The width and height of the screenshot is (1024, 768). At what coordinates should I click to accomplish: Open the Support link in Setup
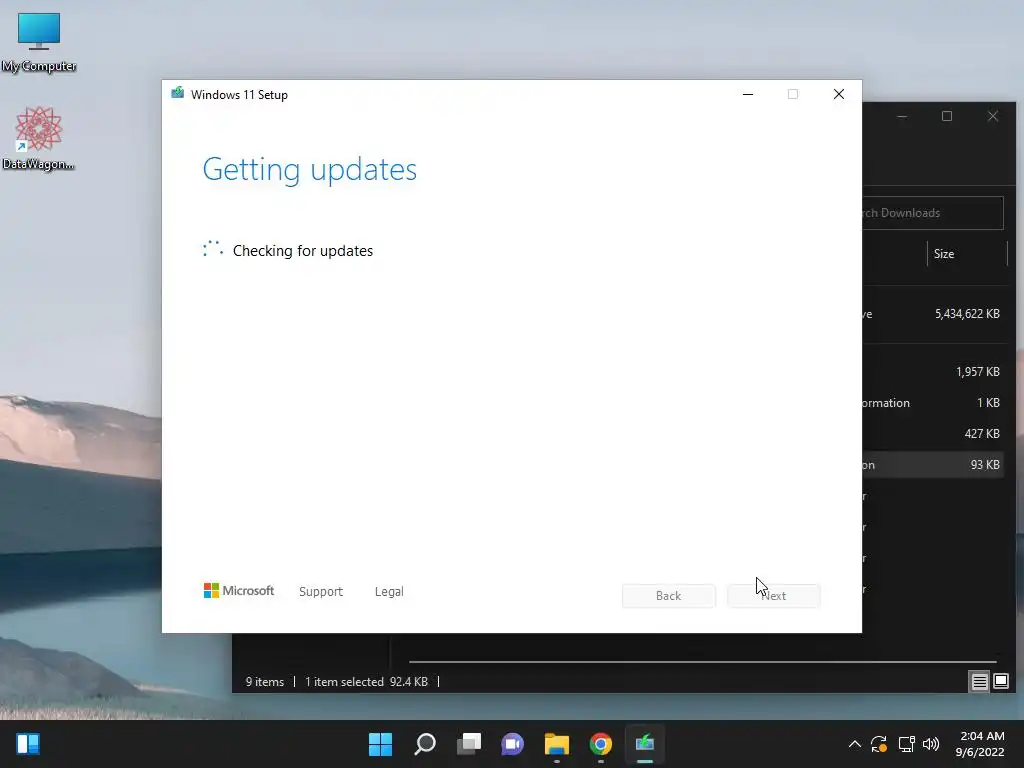tap(321, 591)
